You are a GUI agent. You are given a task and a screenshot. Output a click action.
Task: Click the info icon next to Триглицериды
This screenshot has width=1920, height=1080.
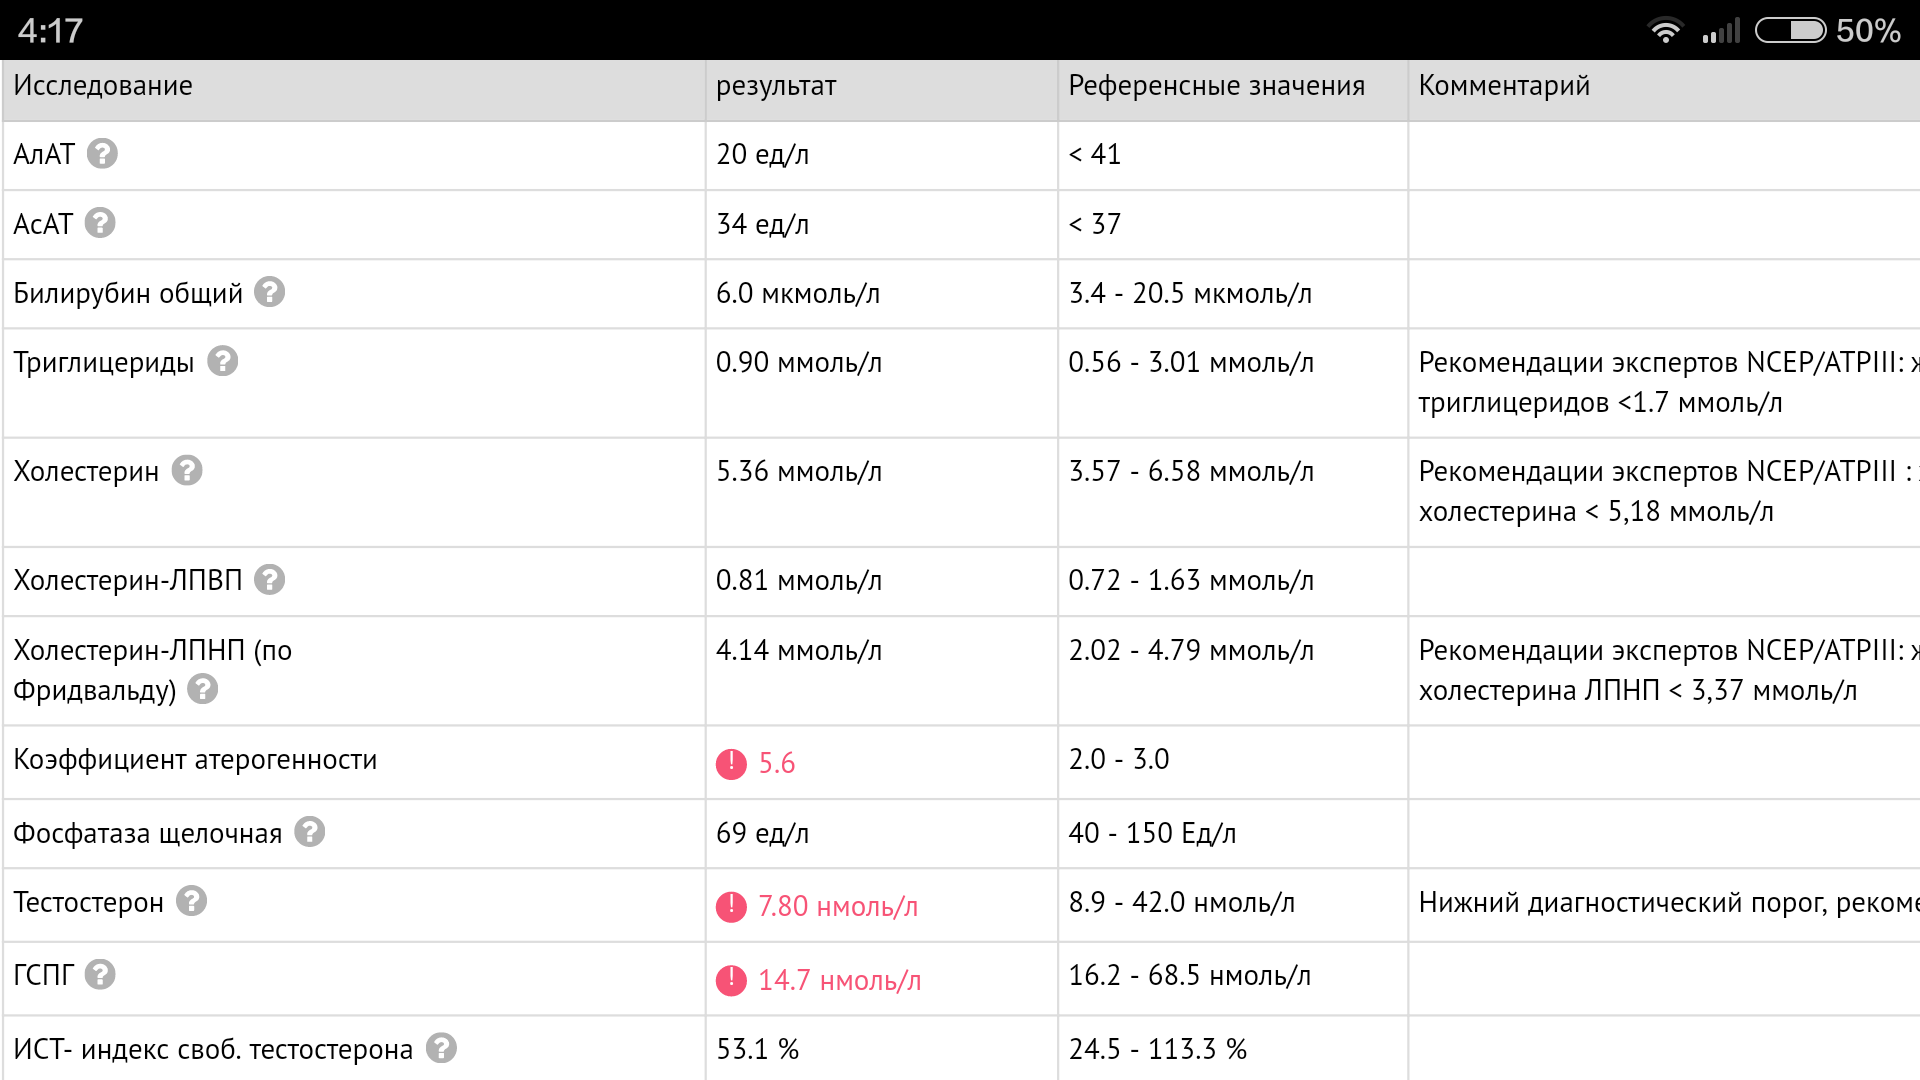point(222,361)
